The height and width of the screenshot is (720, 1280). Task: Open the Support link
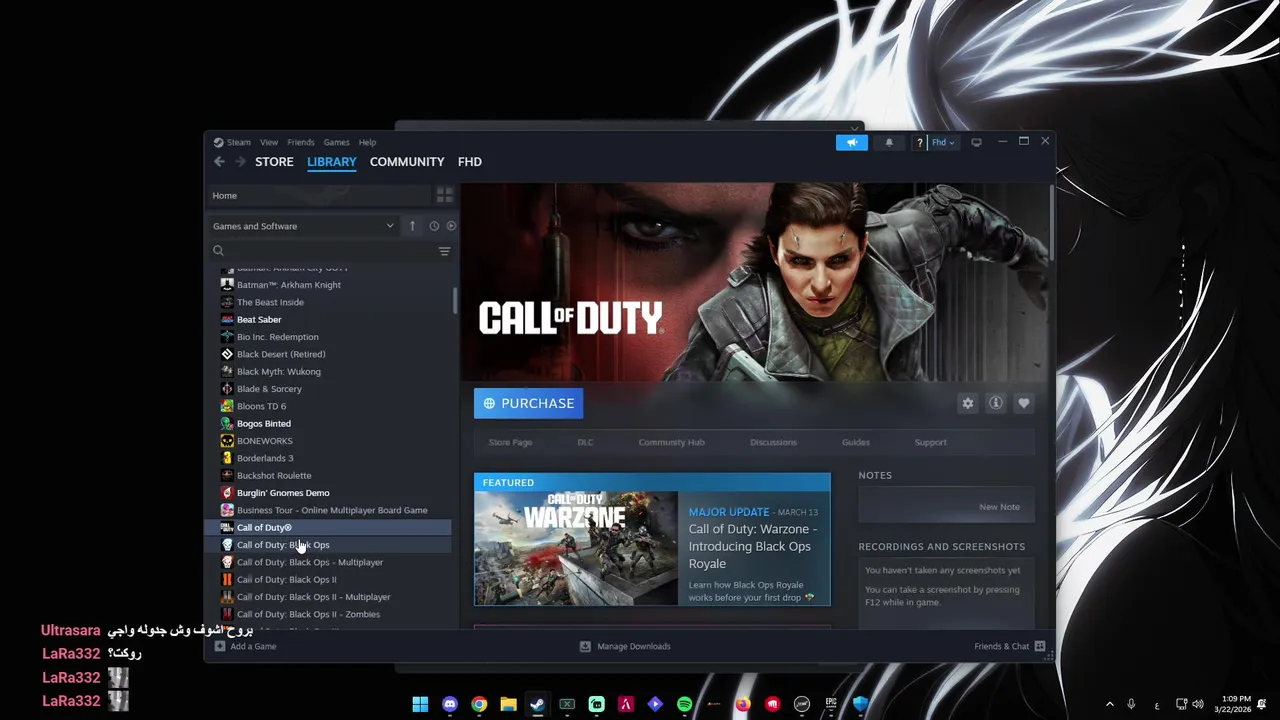[930, 442]
